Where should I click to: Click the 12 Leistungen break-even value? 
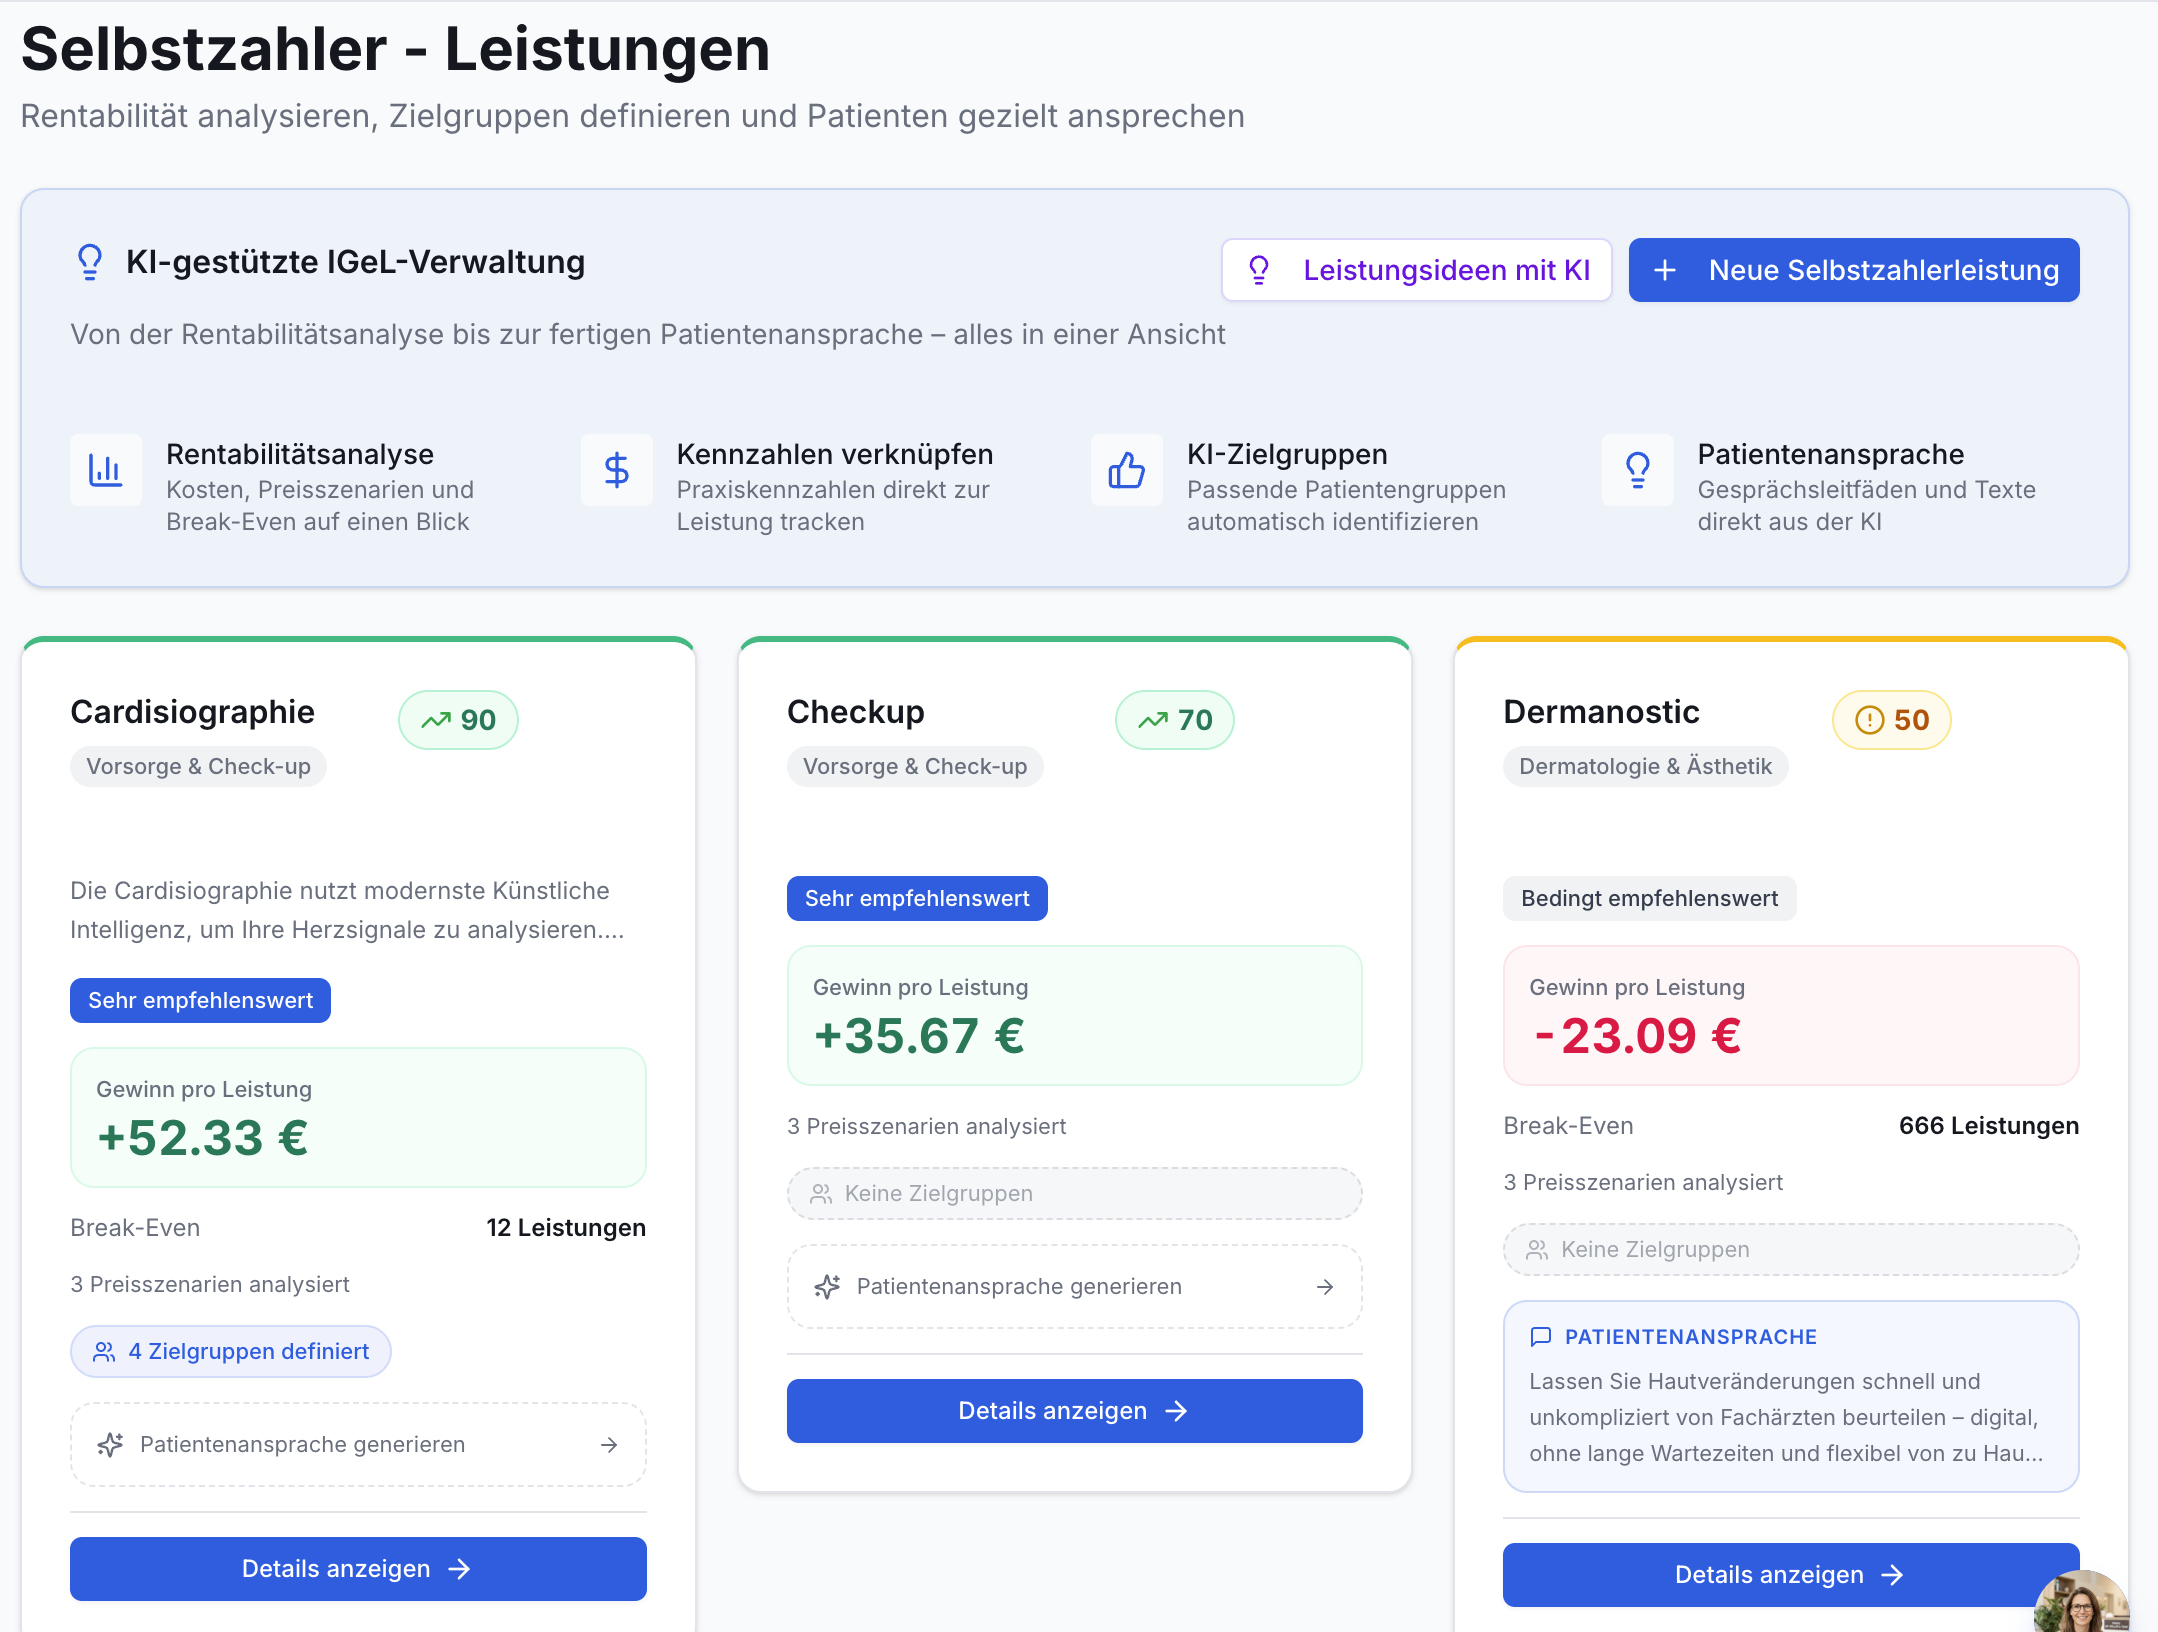[566, 1228]
